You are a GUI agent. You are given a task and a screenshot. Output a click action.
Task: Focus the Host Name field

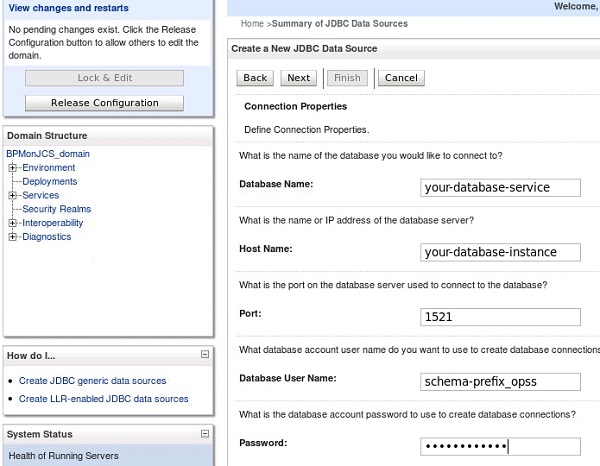point(500,252)
